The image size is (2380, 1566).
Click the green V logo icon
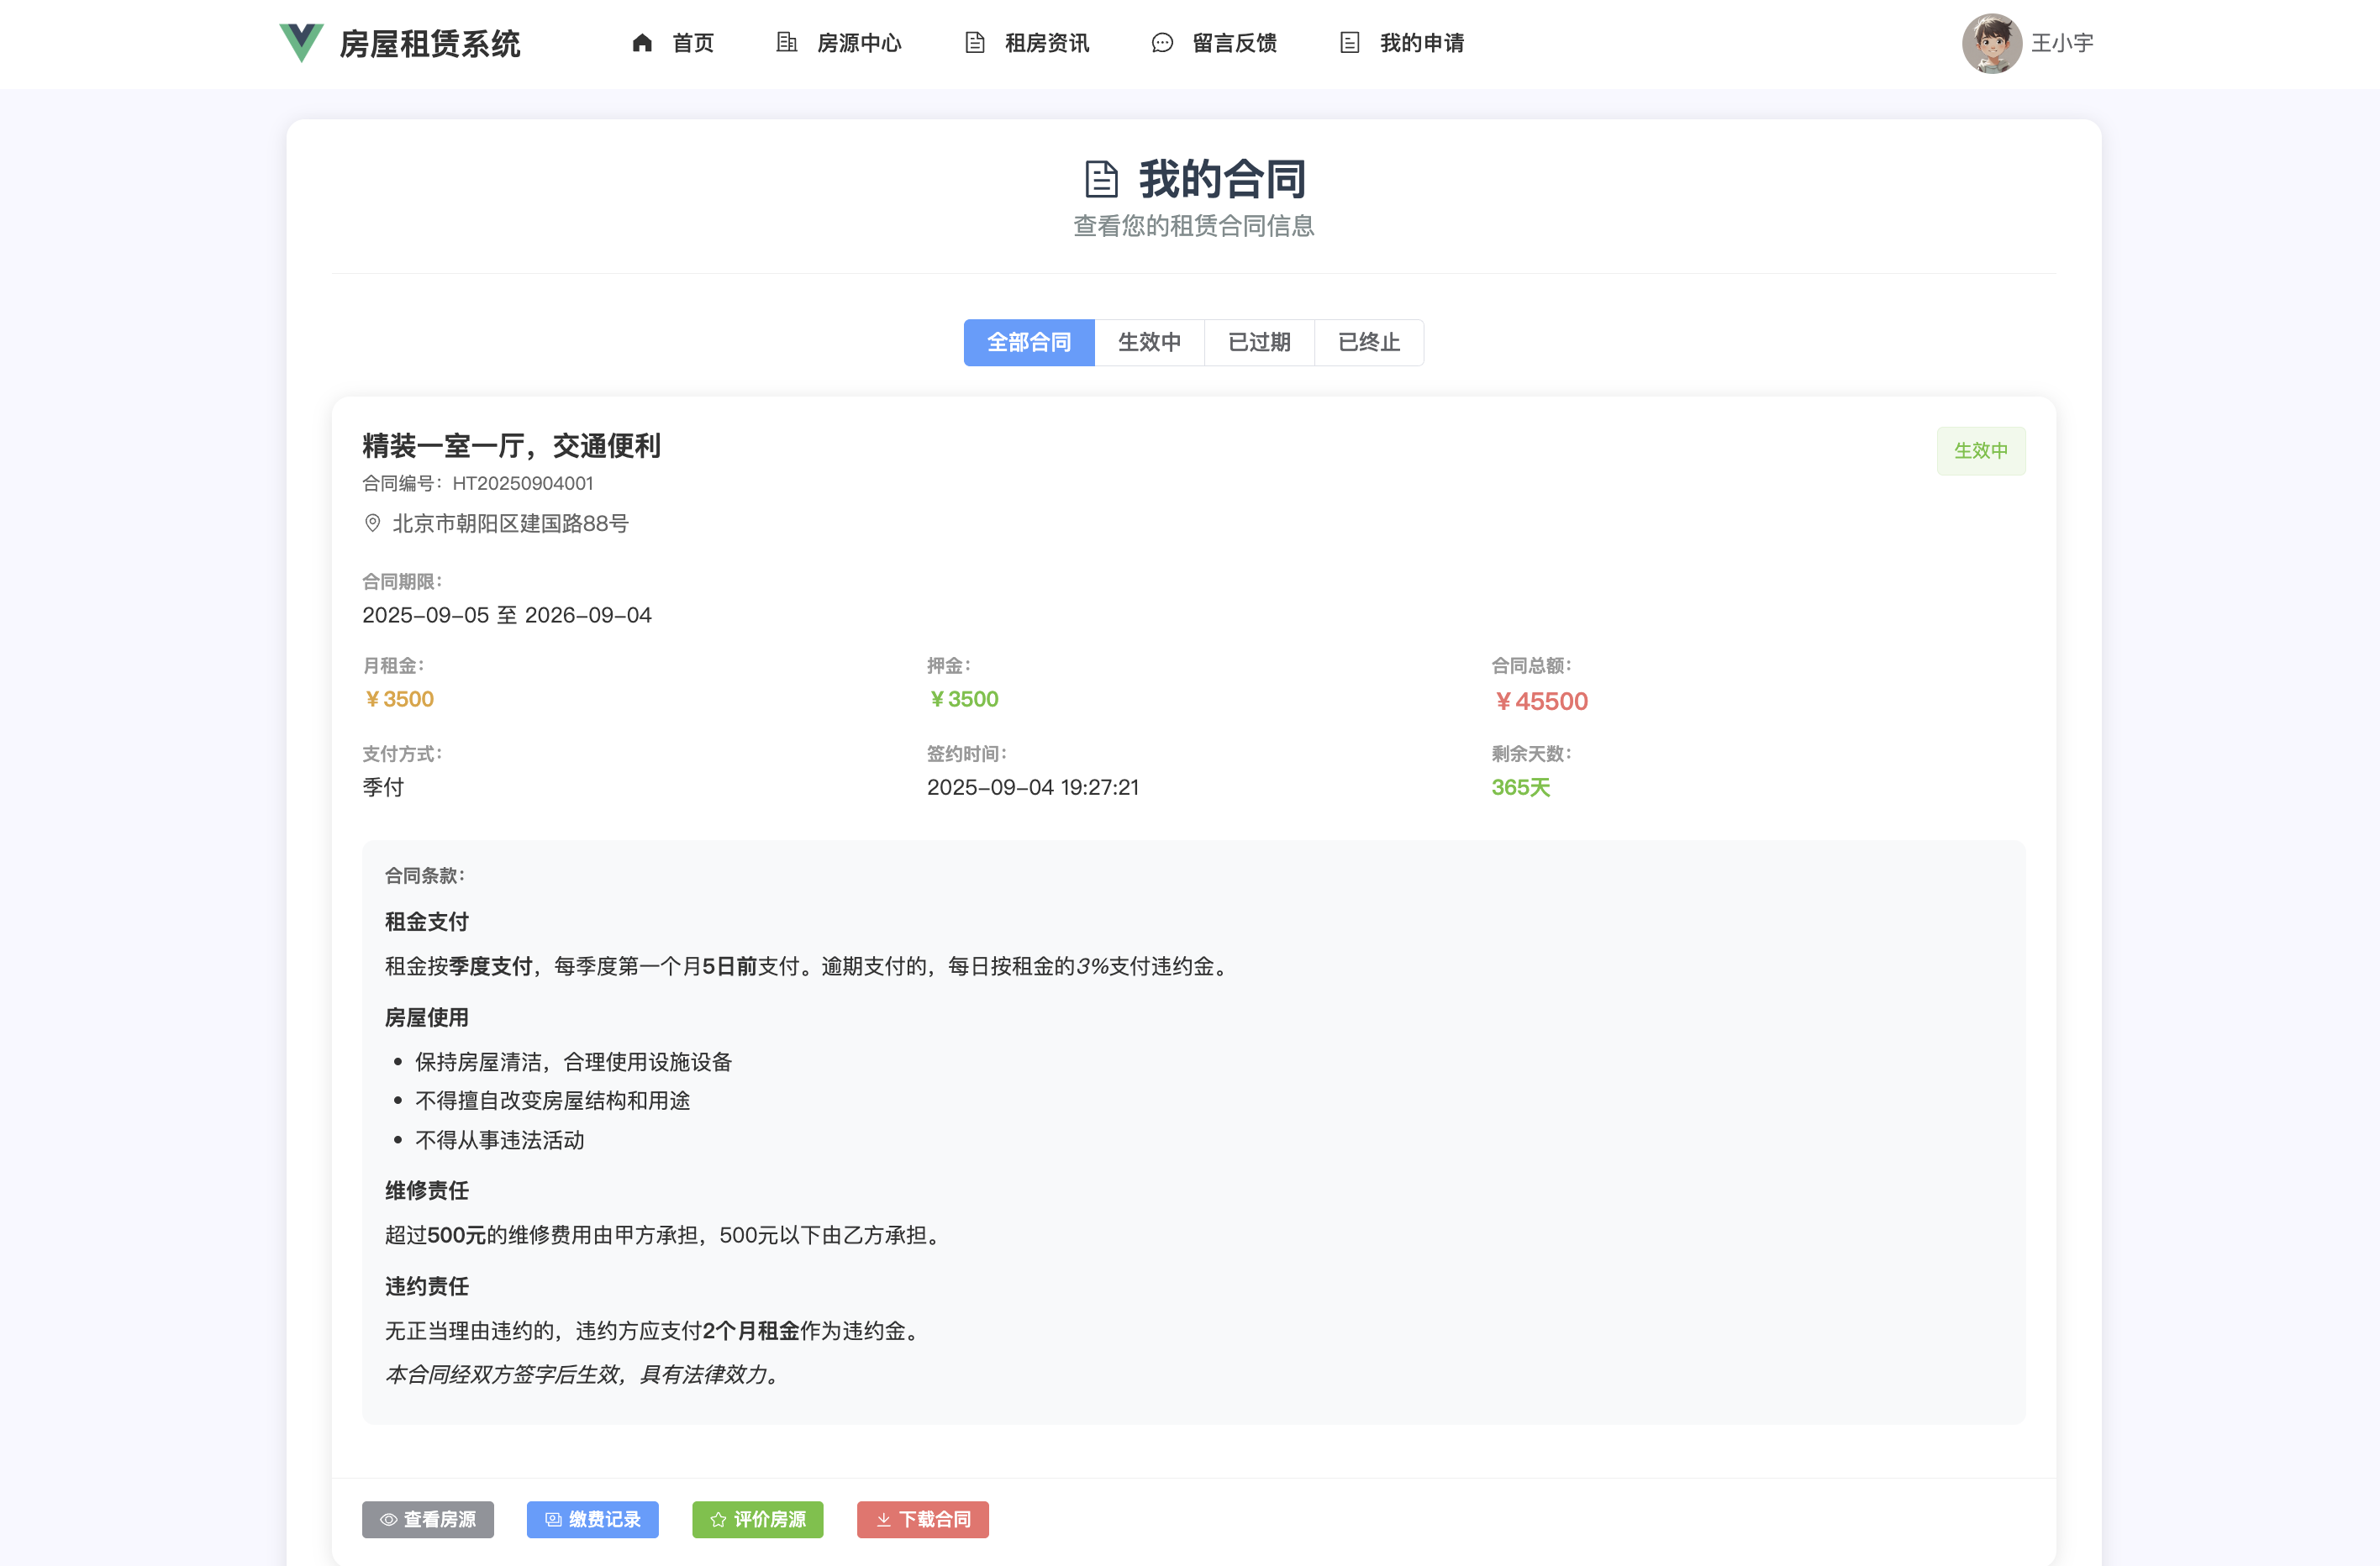[x=301, y=43]
